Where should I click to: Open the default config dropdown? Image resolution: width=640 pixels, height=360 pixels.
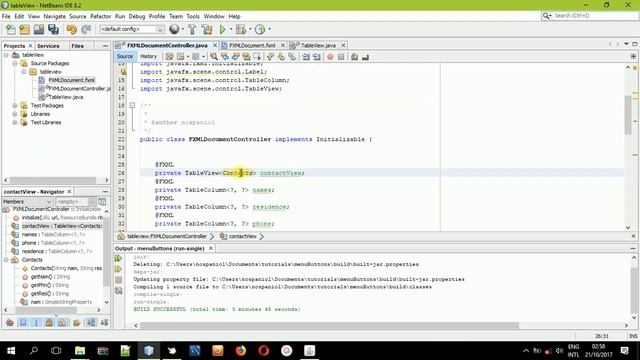(x=132, y=29)
